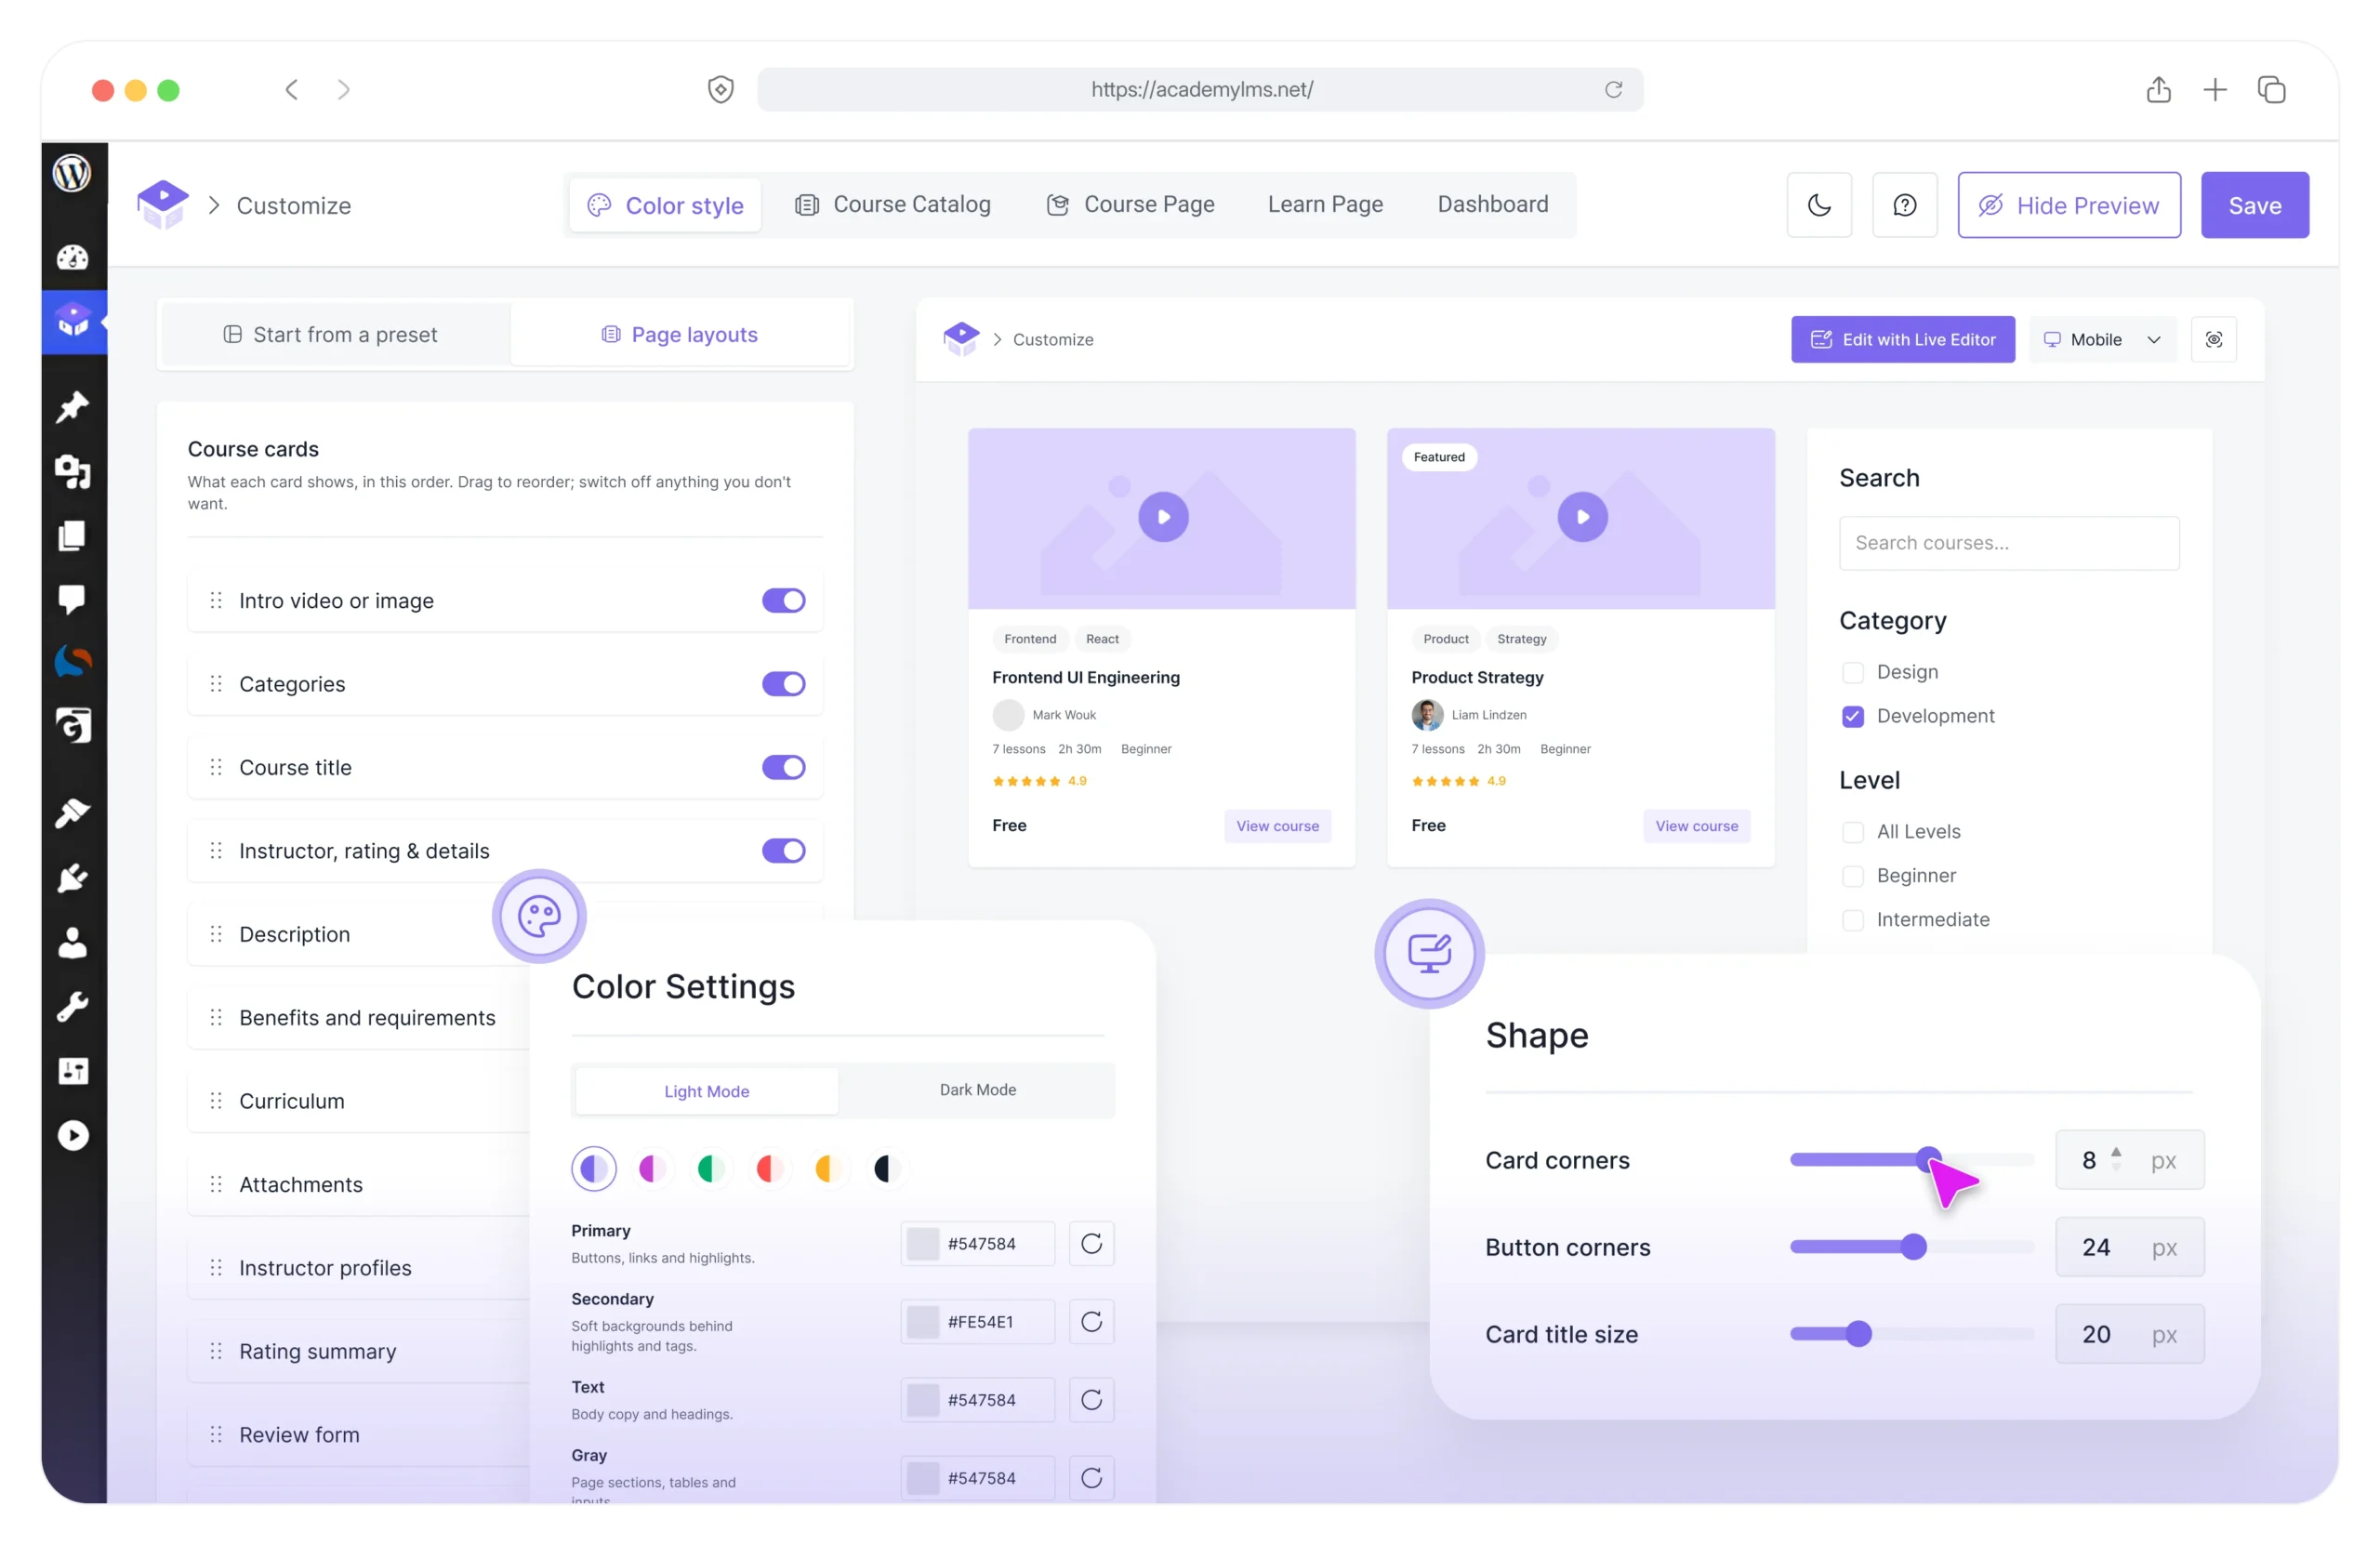
Task: Select the Page layouts tab
Action: 680,335
